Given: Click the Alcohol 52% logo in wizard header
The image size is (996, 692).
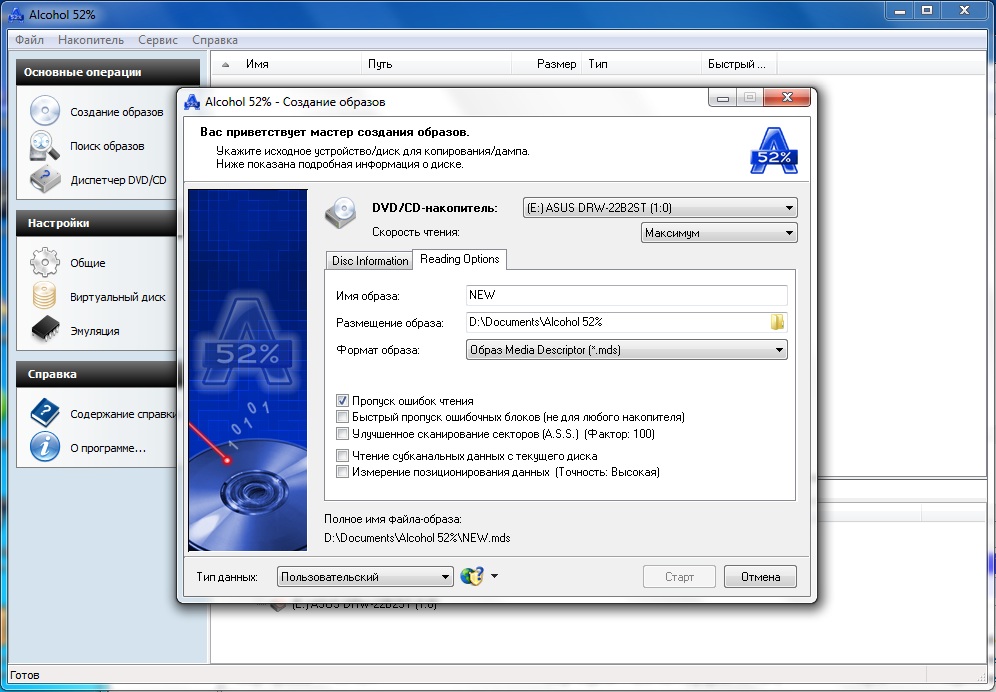Looking at the screenshot, I should coord(774,151).
